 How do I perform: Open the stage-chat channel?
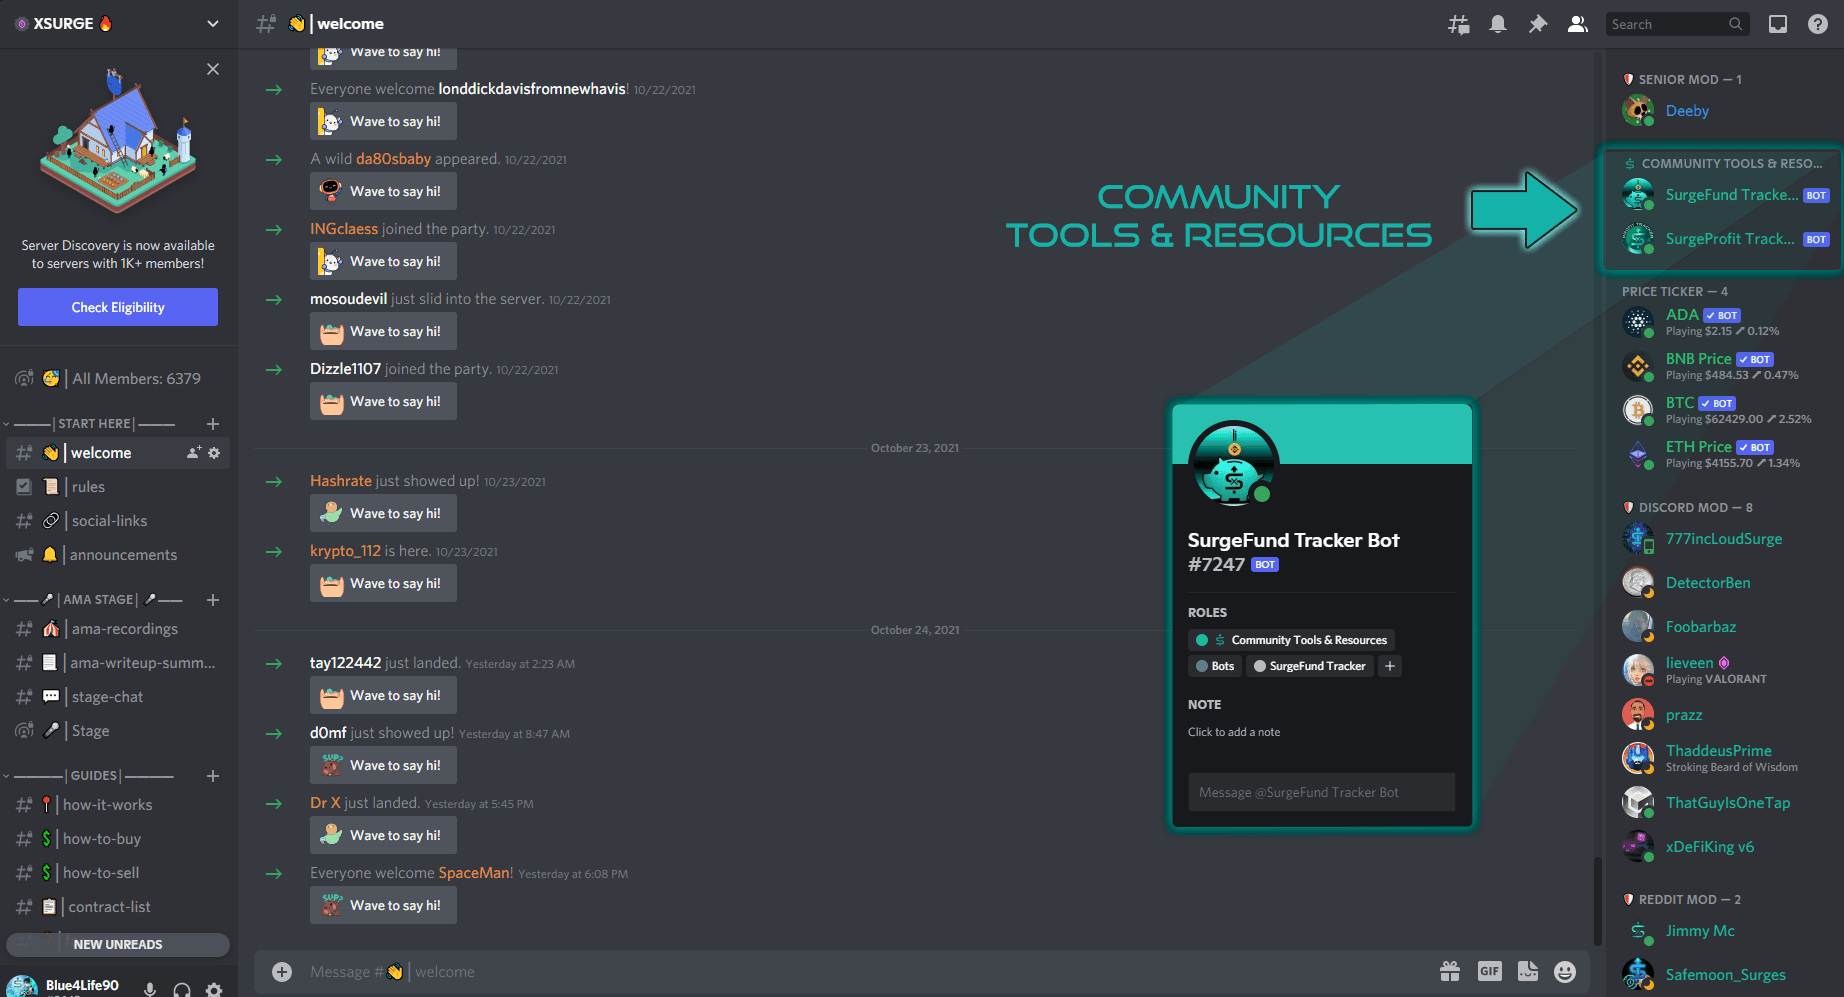point(118,697)
